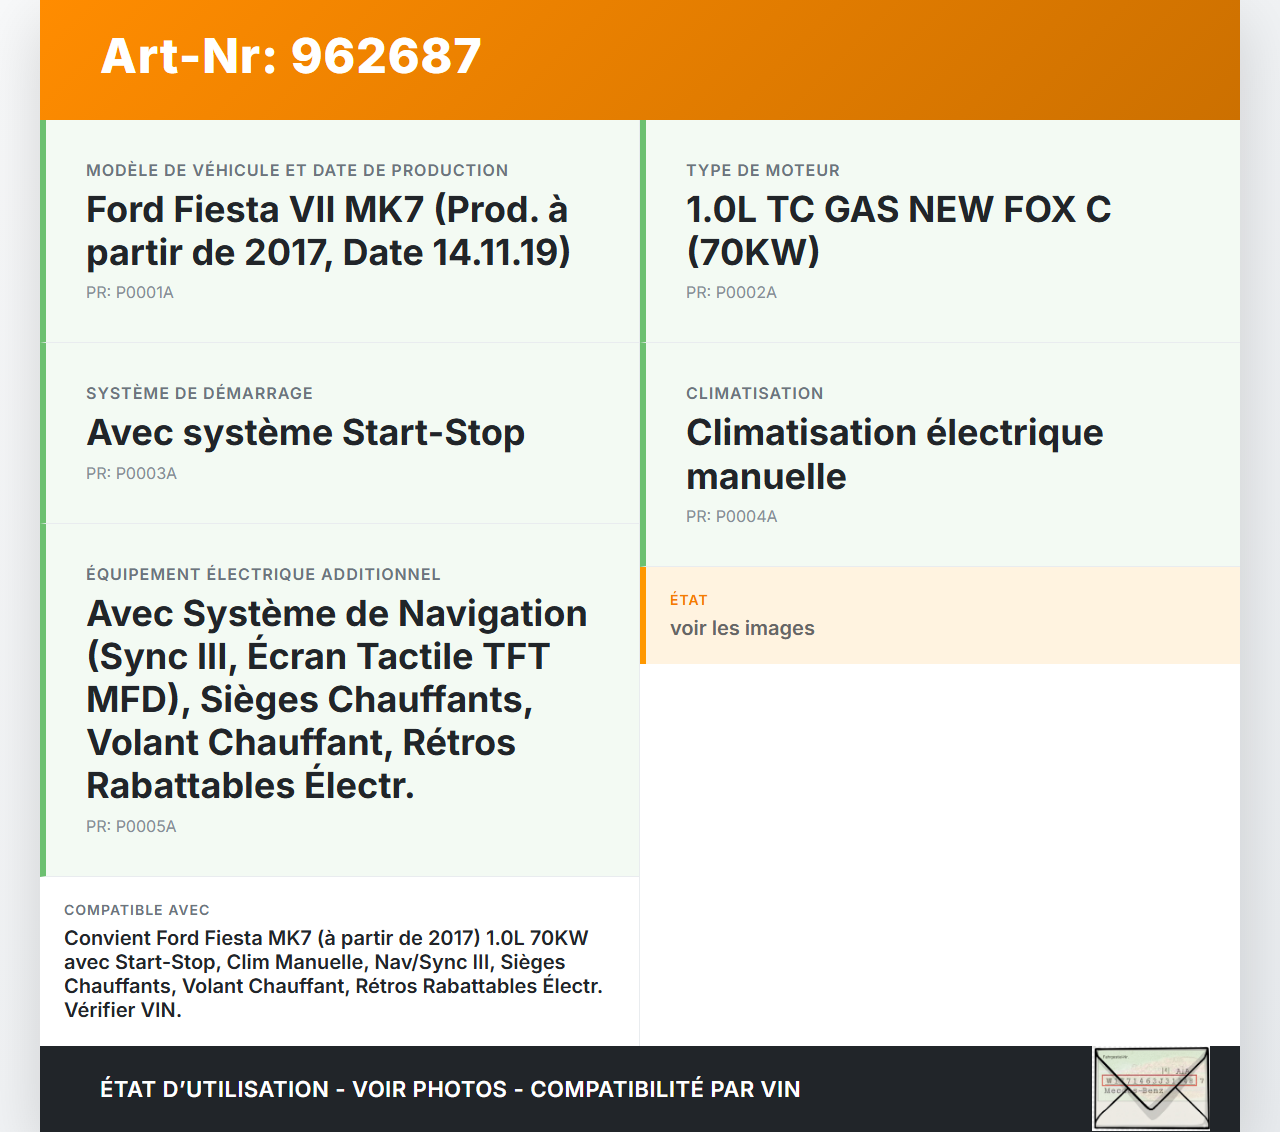
Task: Select the "Avec système Start-Stop" value
Action: [305, 433]
